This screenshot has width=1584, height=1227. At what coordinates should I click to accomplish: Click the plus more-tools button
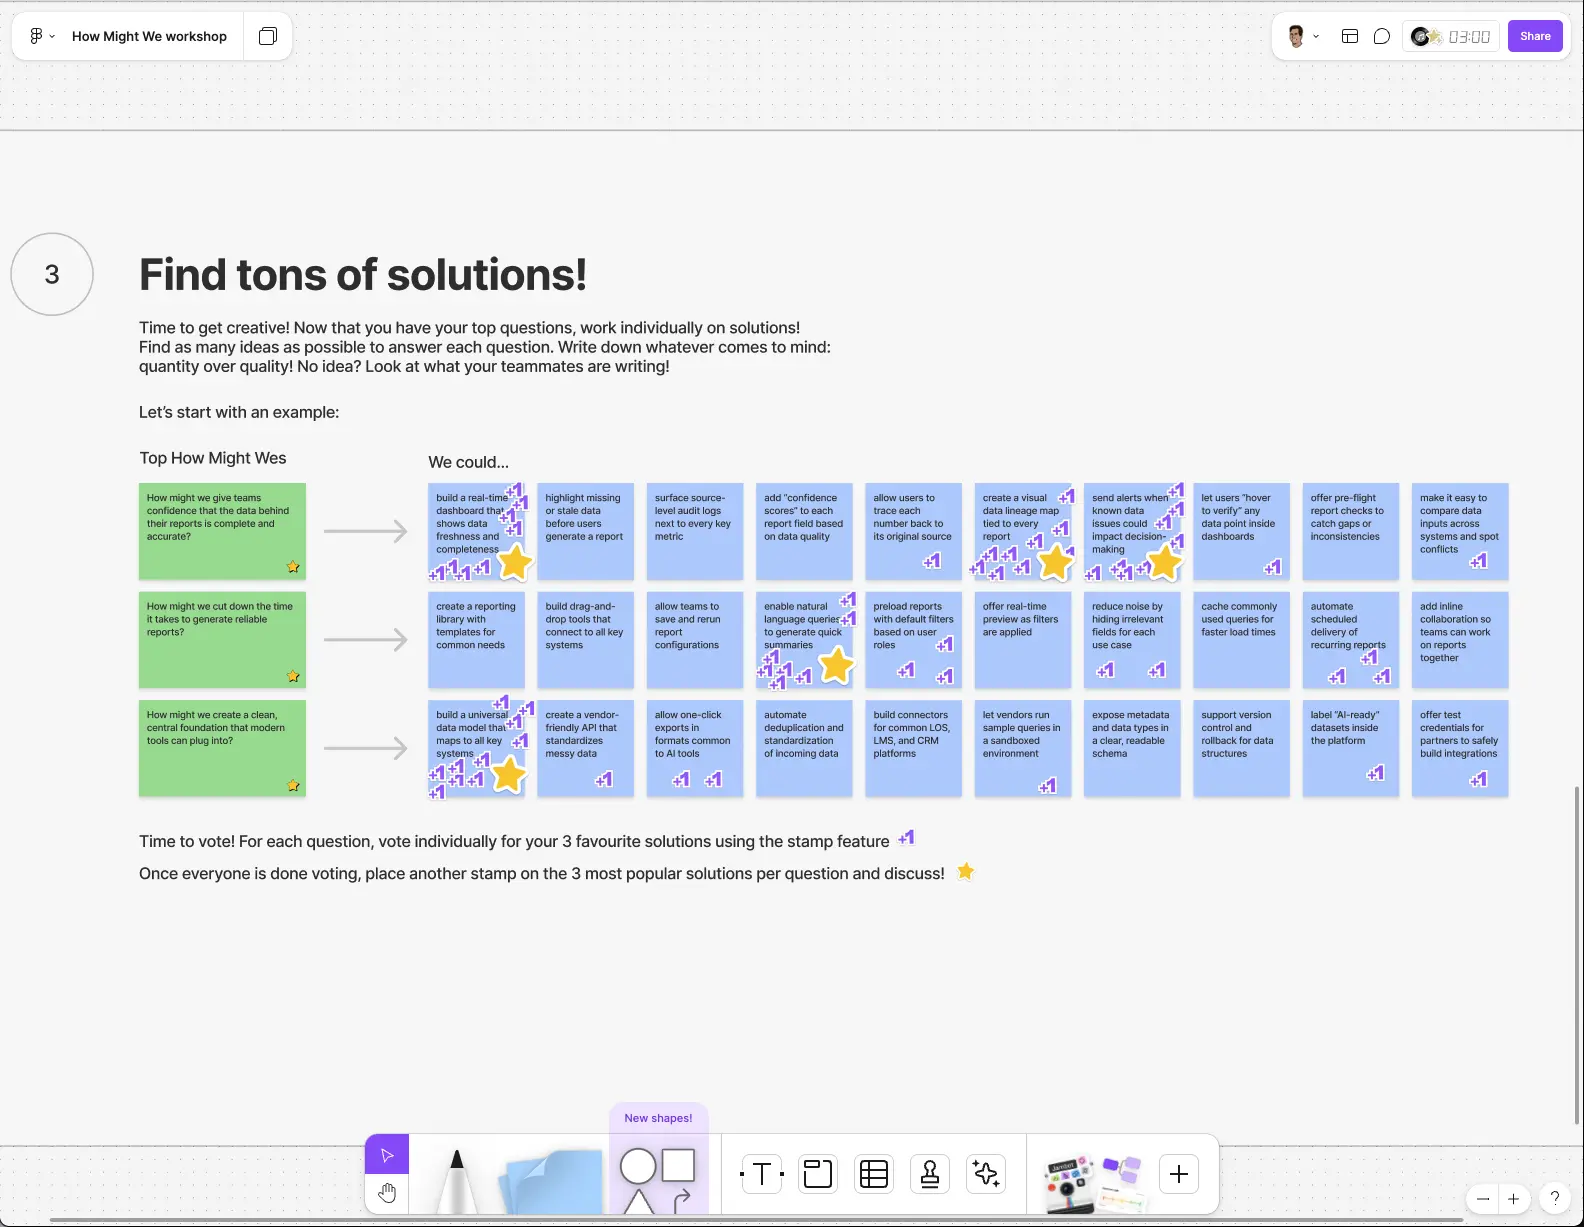click(1179, 1174)
